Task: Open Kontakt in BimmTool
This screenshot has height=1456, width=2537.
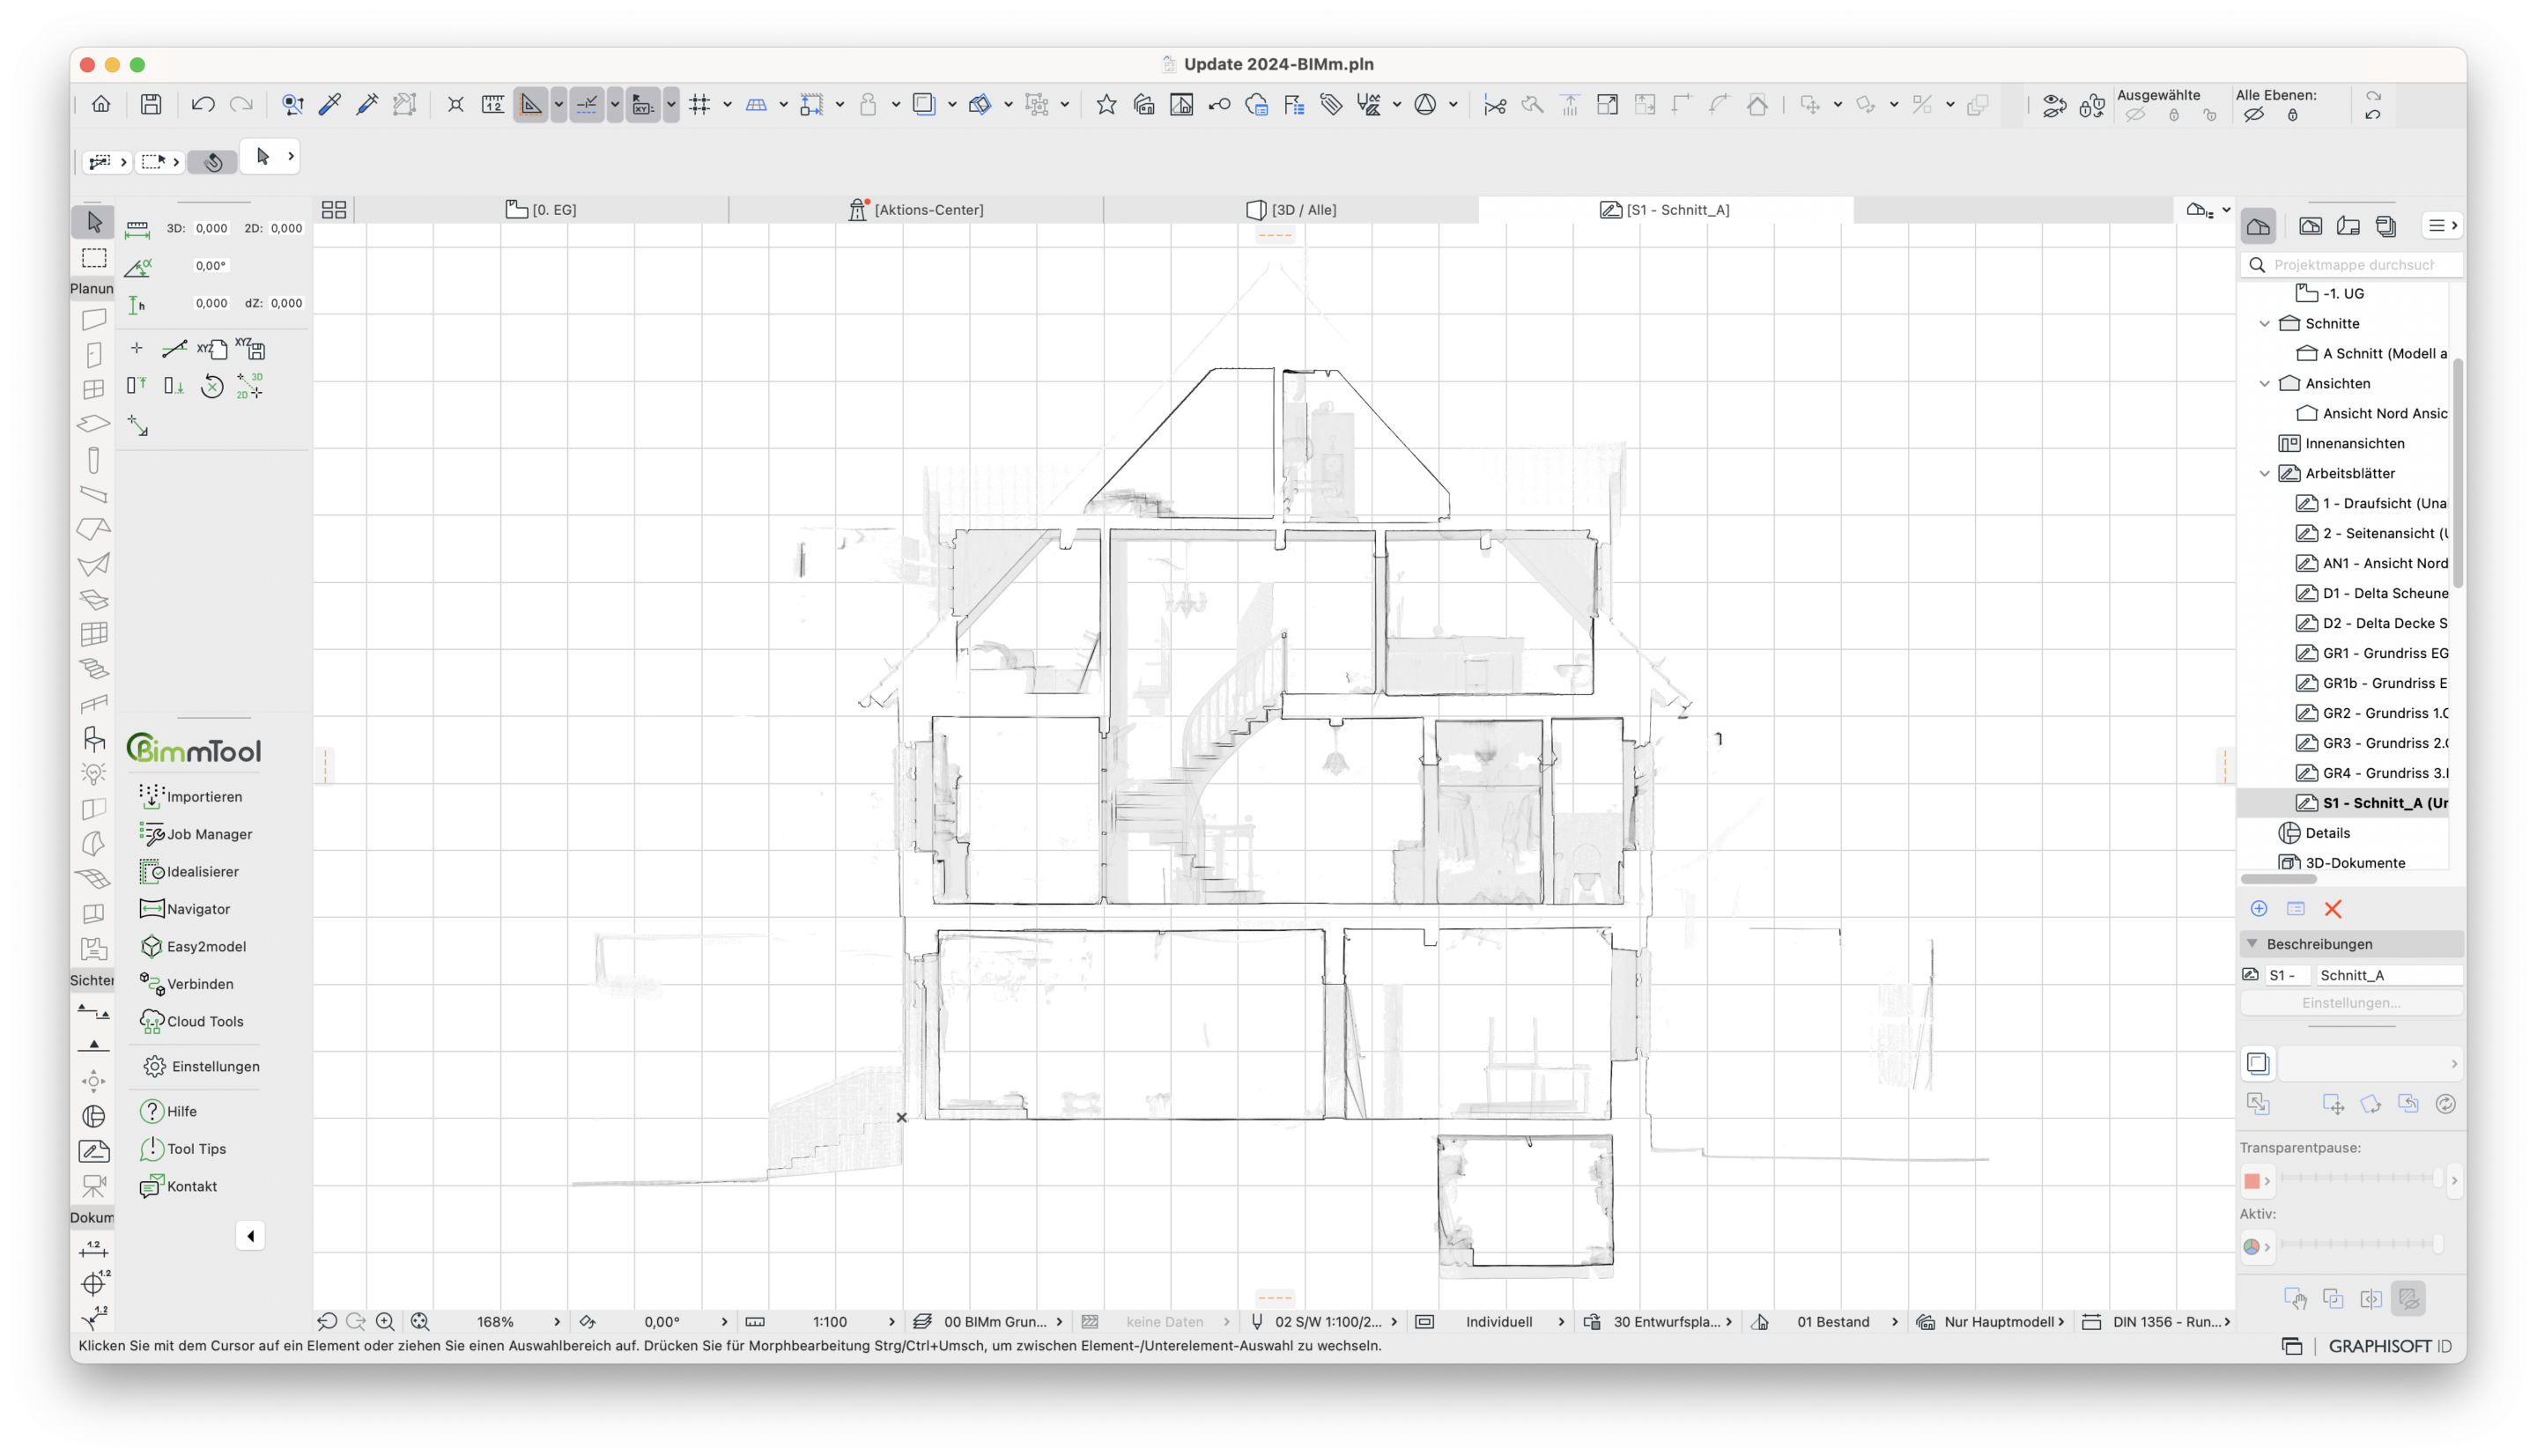Action: tap(179, 1186)
